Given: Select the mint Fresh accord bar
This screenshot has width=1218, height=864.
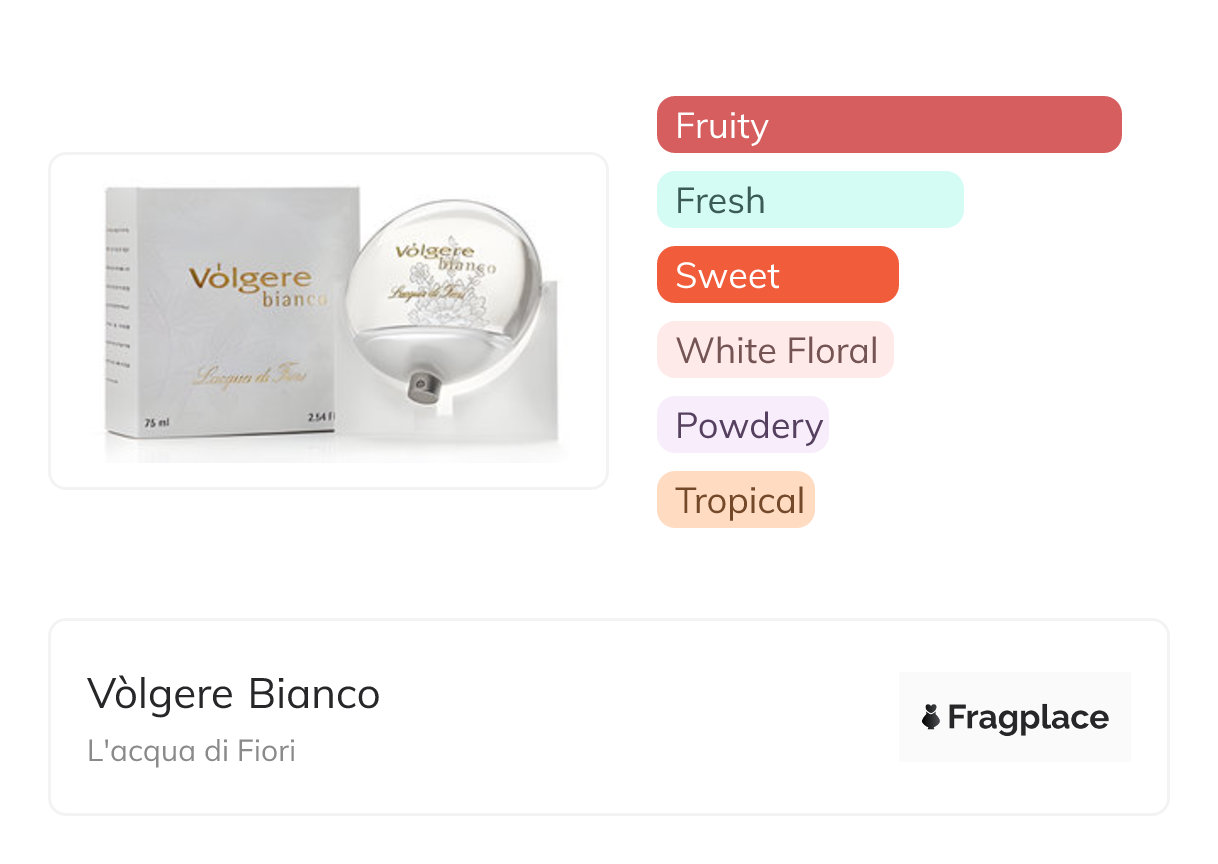Looking at the screenshot, I should [809, 200].
